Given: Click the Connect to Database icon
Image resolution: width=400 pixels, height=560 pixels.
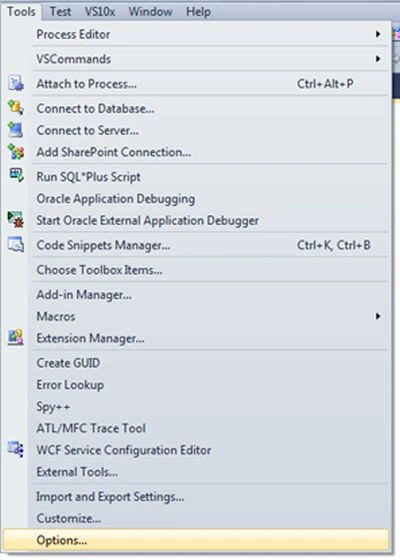Looking at the screenshot, I should (16, 108).
